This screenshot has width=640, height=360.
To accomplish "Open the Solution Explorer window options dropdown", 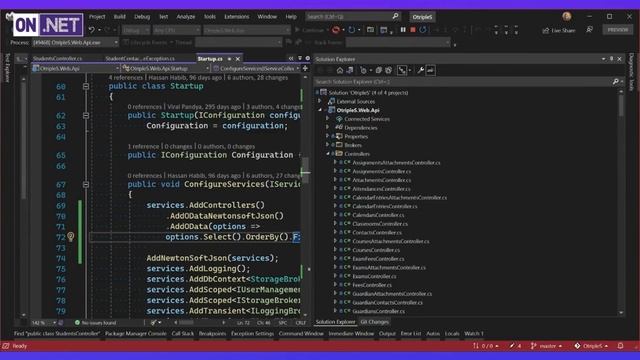I will tap(603, 59).
